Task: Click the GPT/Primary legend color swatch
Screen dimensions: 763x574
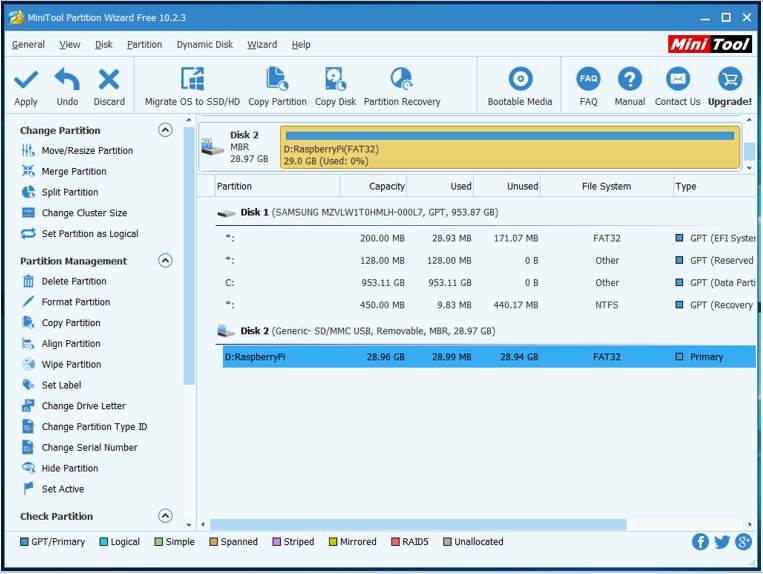Action: pos(24,542)
